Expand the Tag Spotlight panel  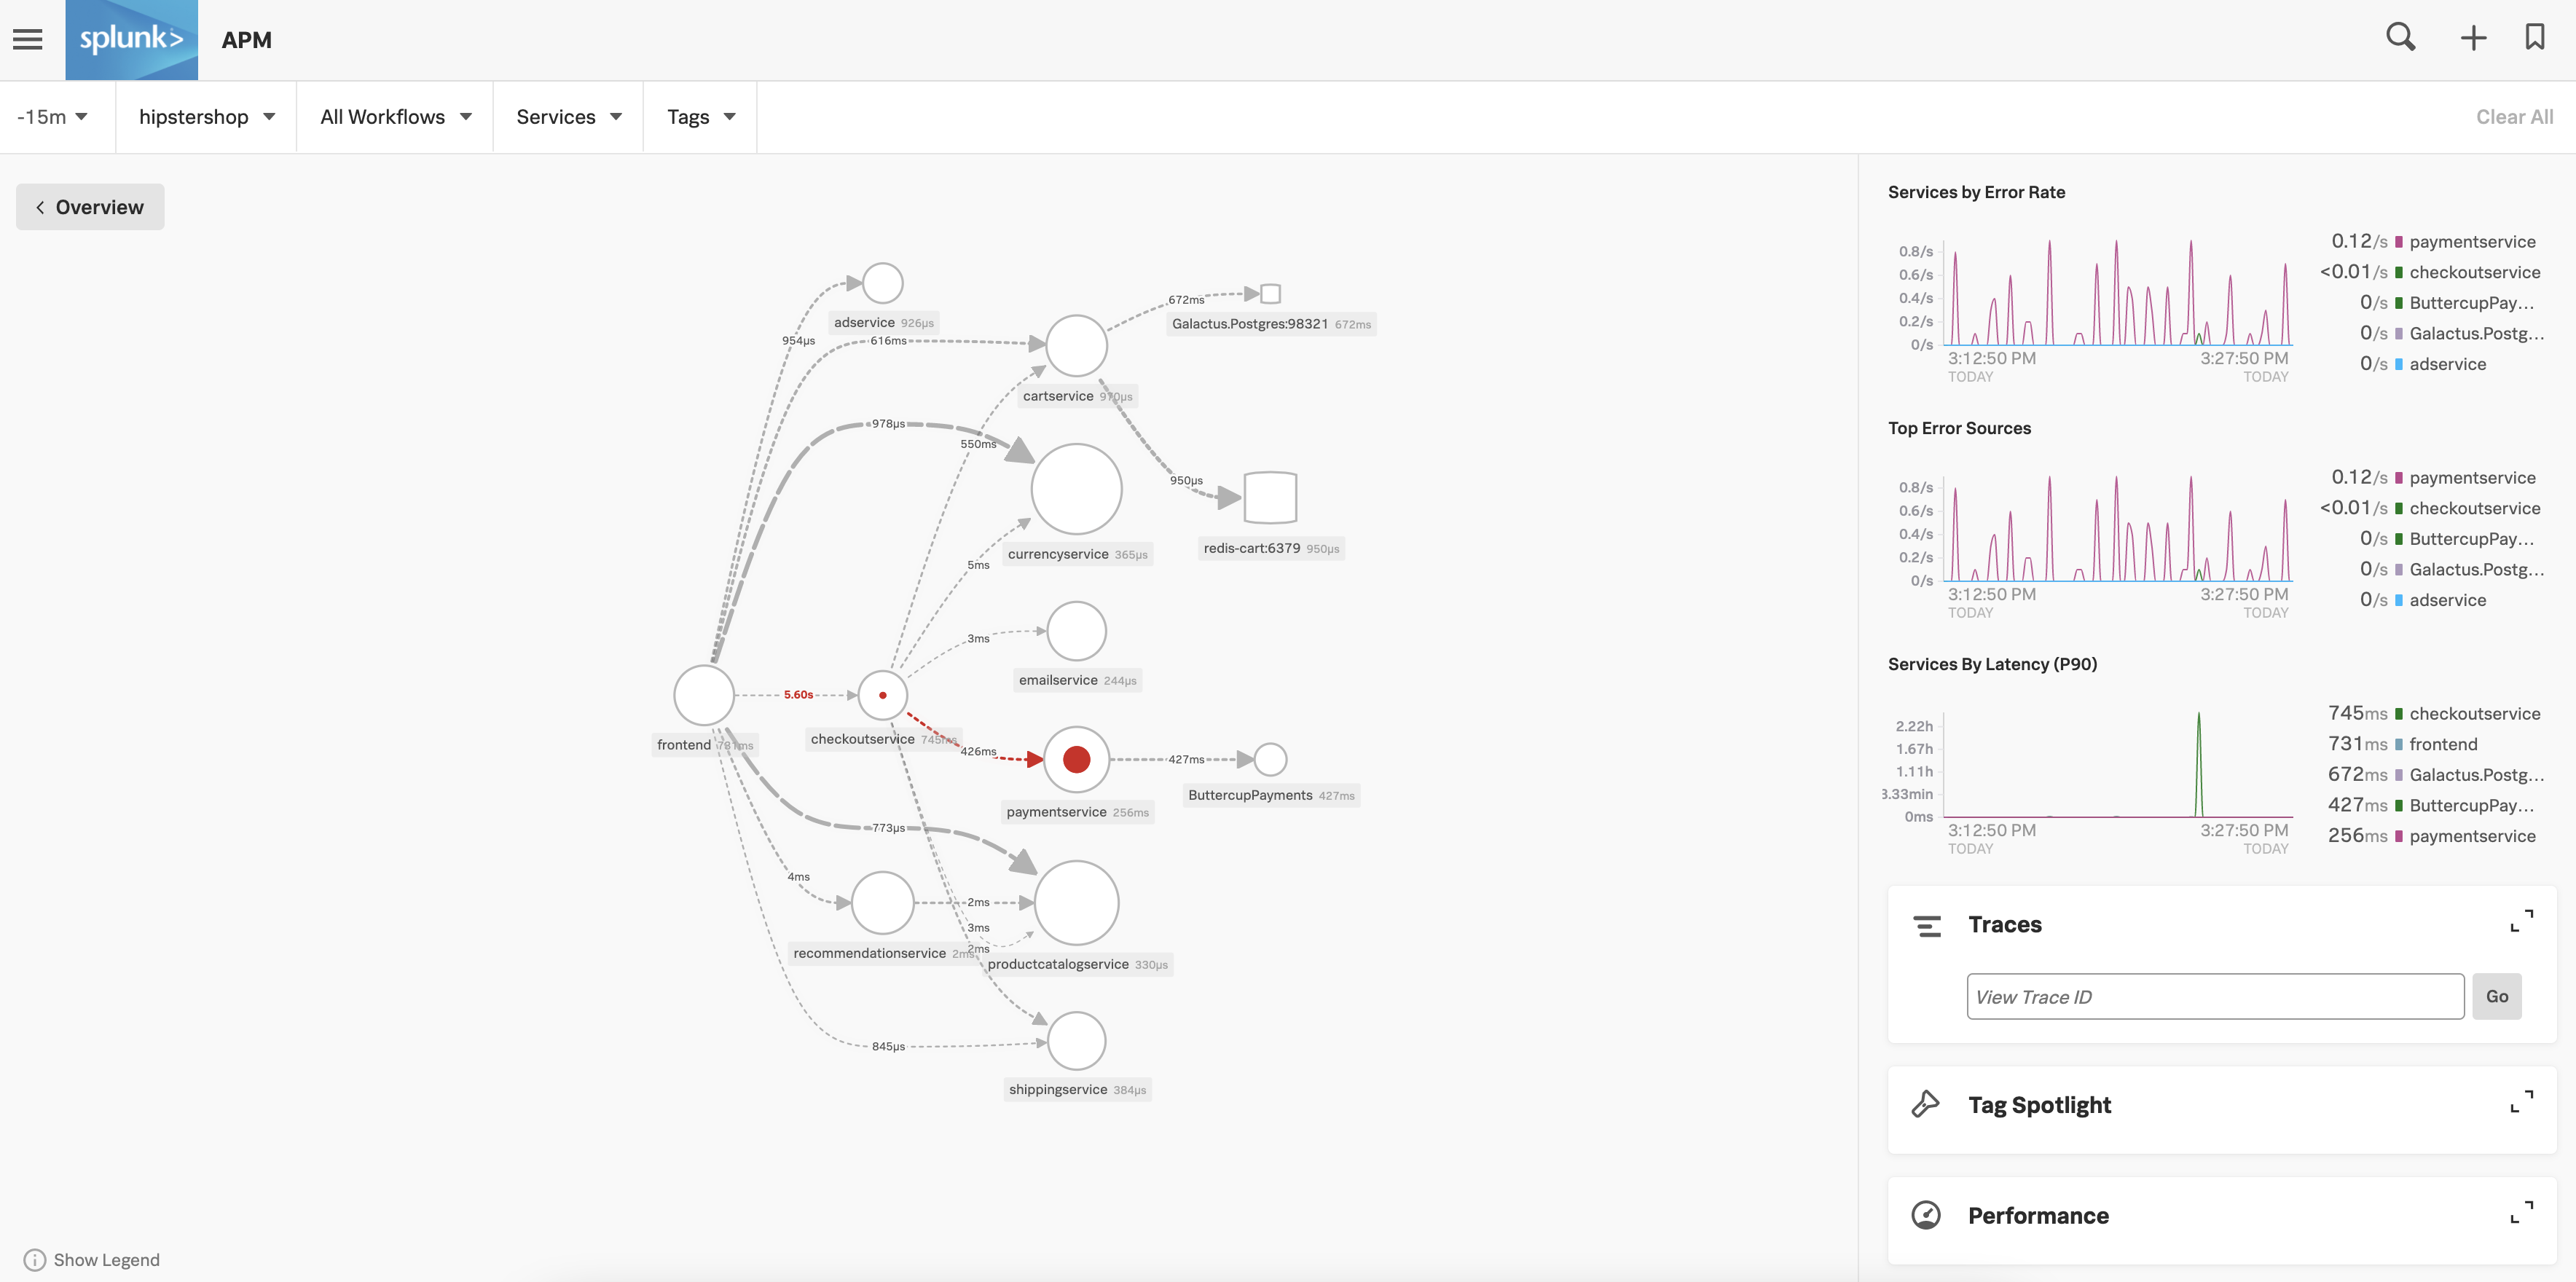[2522, 1103]
